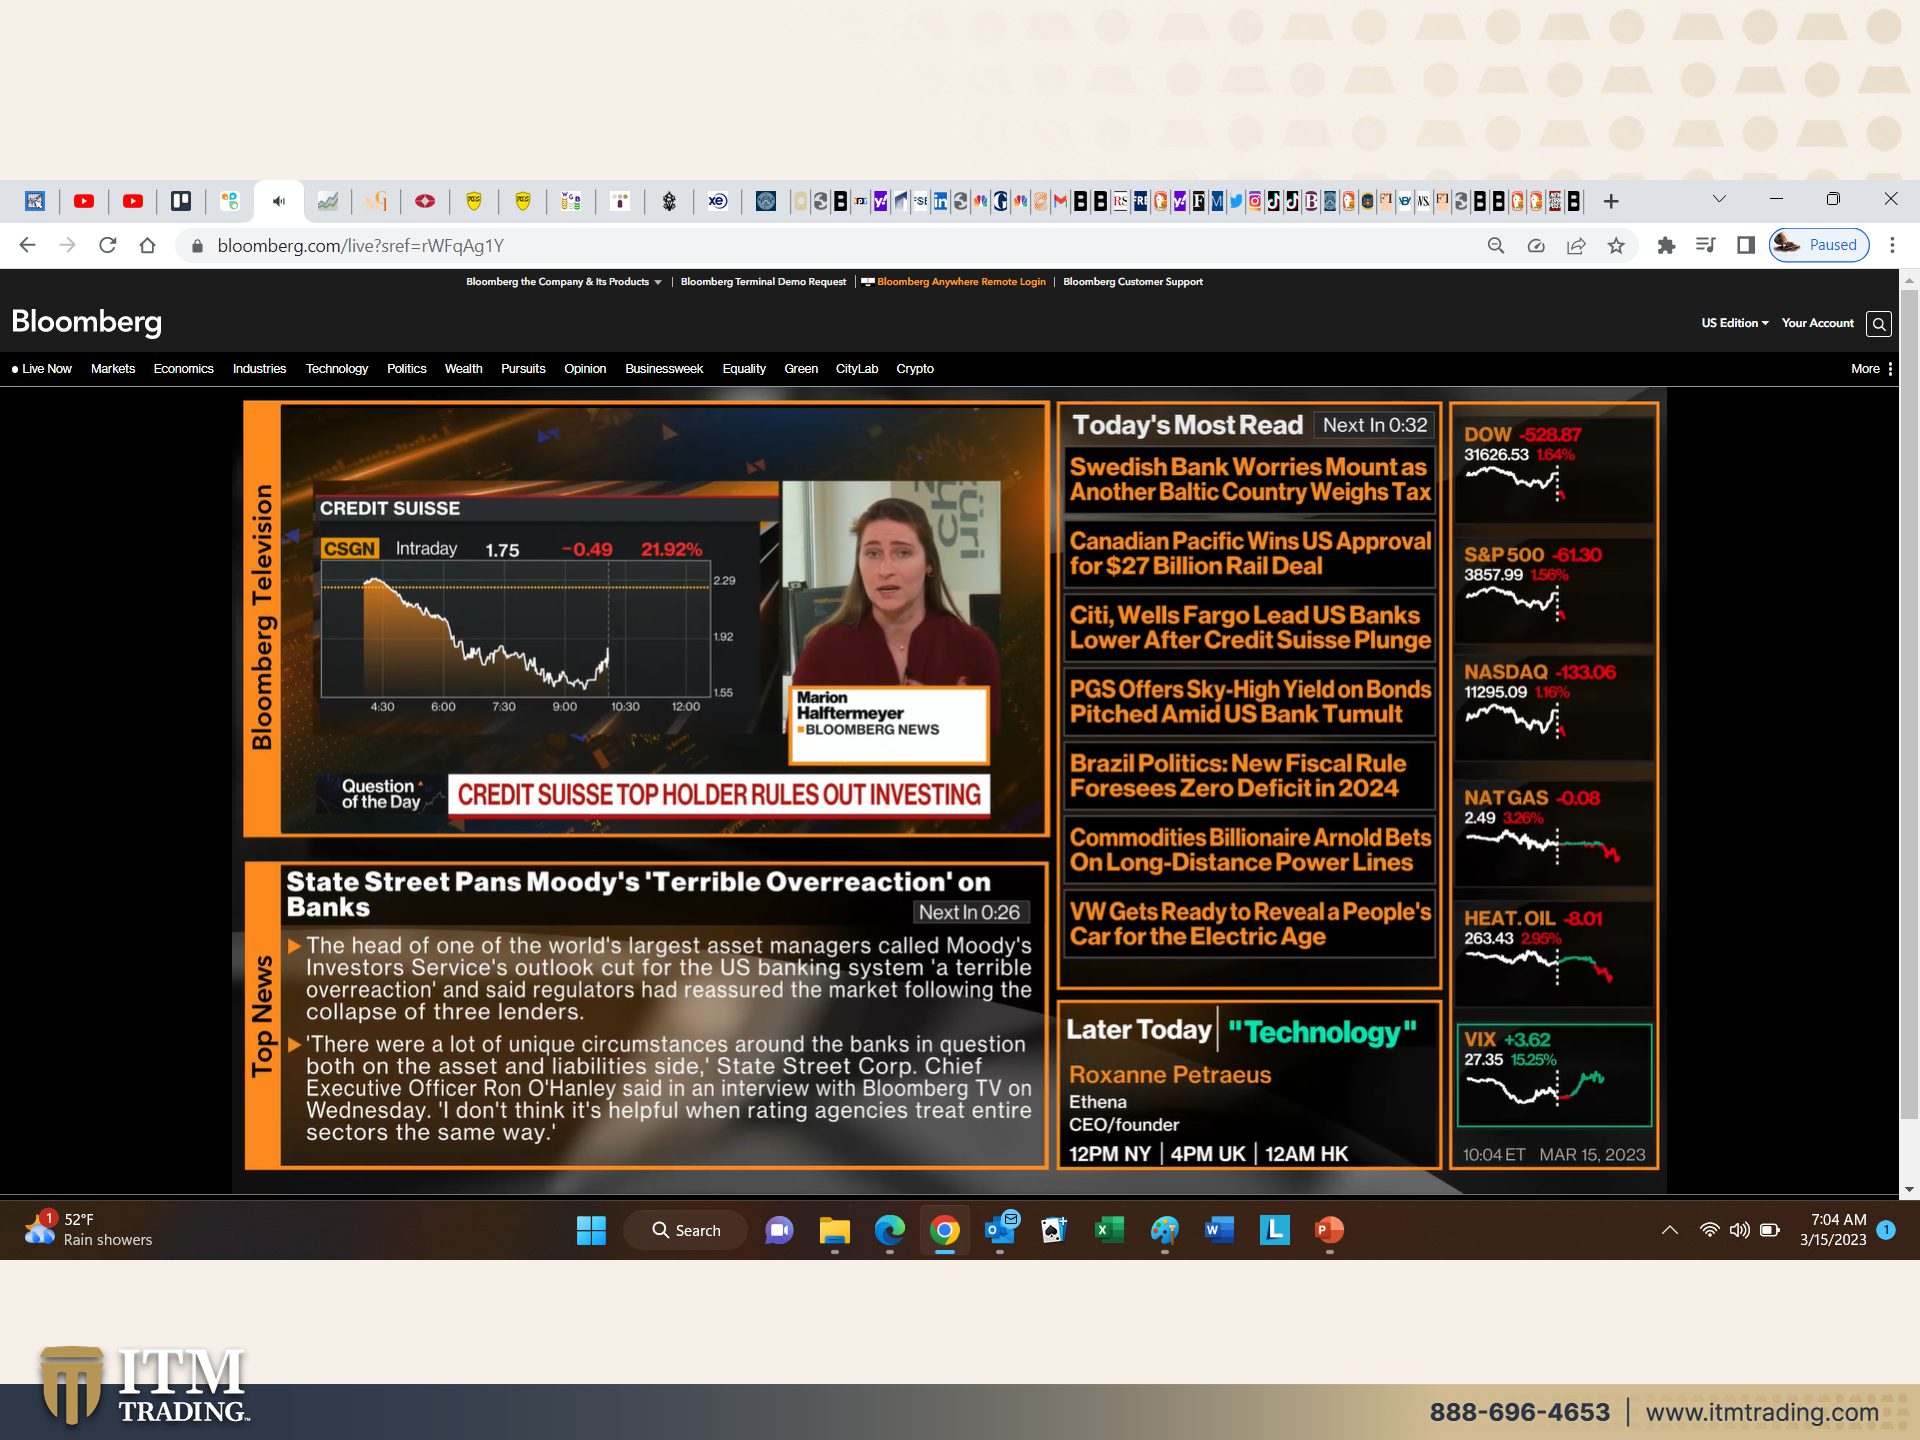The width and height of the screenshot is (1920, 1440).
Task: Open the Technology section
Action: point(337,369)
